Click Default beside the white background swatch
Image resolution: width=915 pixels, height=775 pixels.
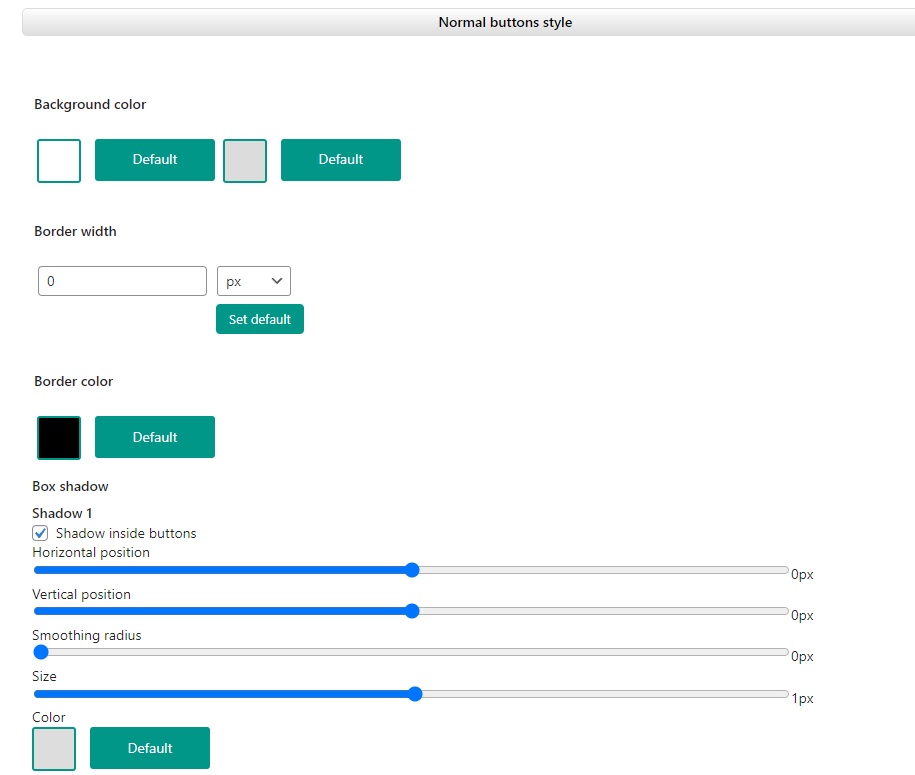click(x=155, y=160)
